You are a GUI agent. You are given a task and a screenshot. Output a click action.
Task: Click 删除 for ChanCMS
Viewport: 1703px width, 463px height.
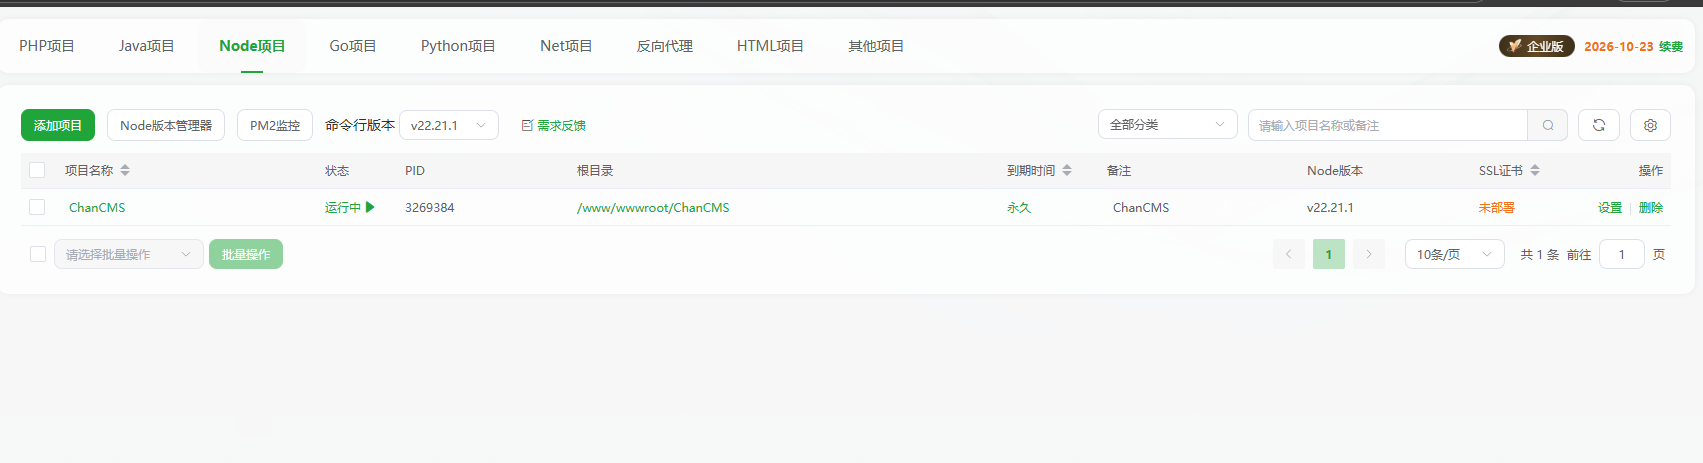click(1651, 208)
